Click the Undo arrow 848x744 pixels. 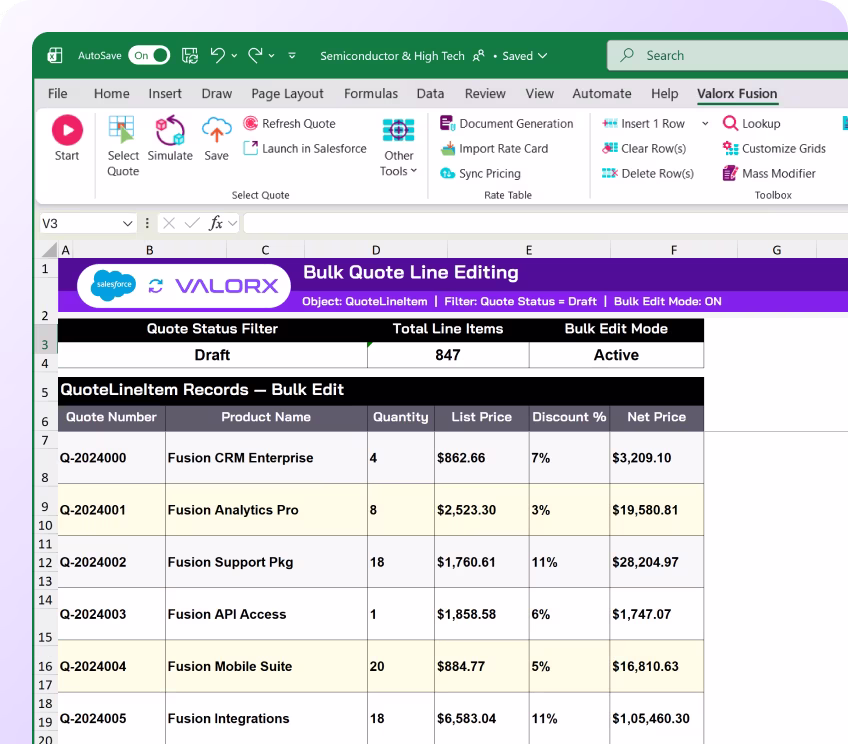click(x=217, y=55)
